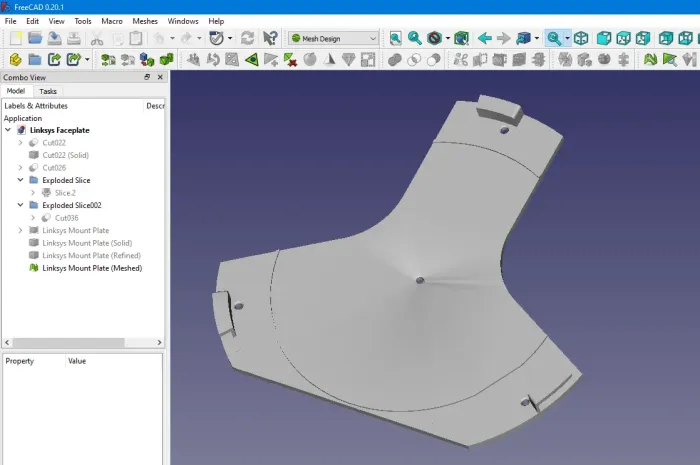The image size is (700, 465).
Task: Click Create Mesh from Shape icon
Action: 147,59
